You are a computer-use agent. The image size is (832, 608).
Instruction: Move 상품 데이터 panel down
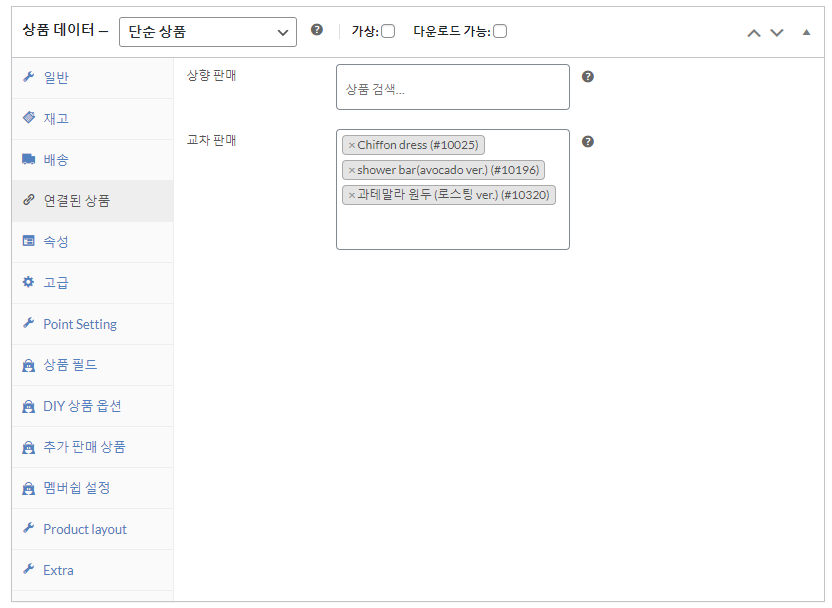coord(777,32)
